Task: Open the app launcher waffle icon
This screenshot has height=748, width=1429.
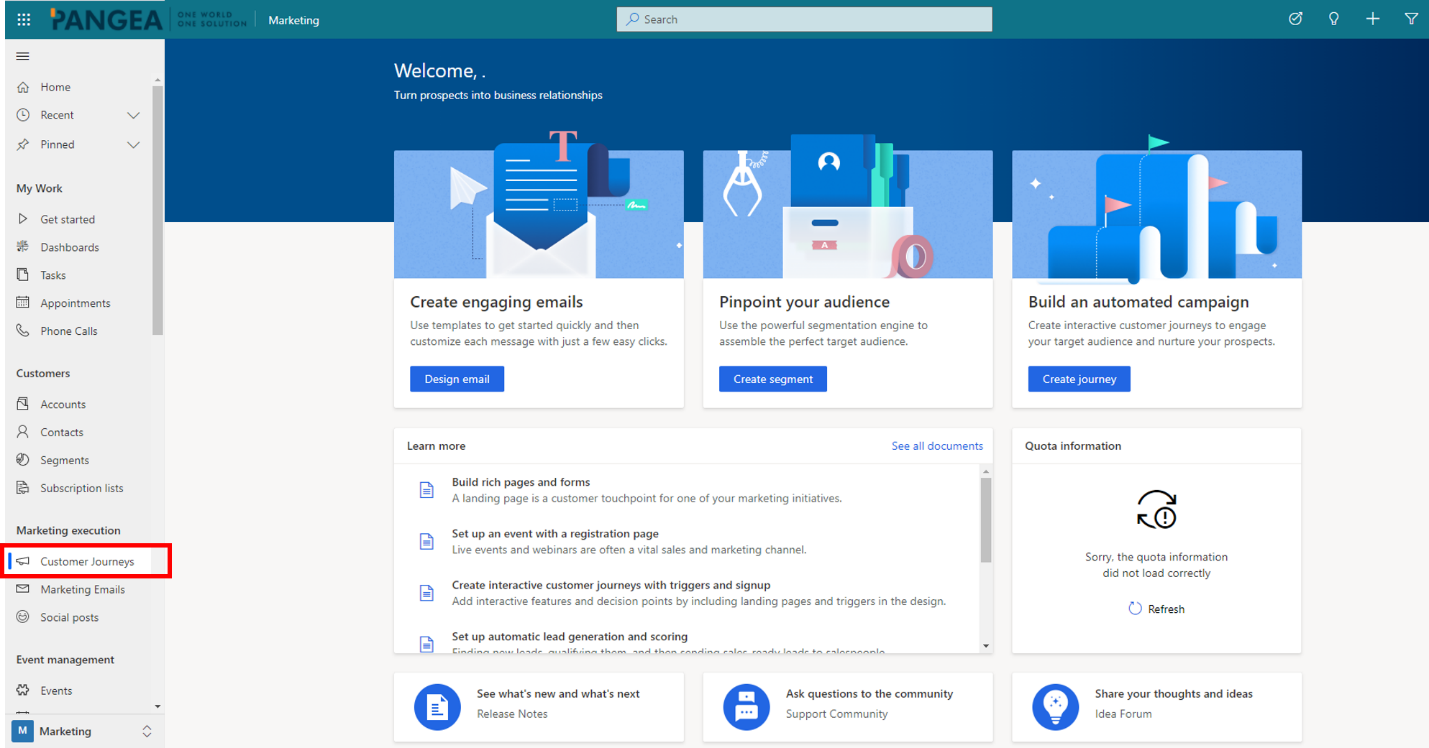Action: (x=22, y=18)
